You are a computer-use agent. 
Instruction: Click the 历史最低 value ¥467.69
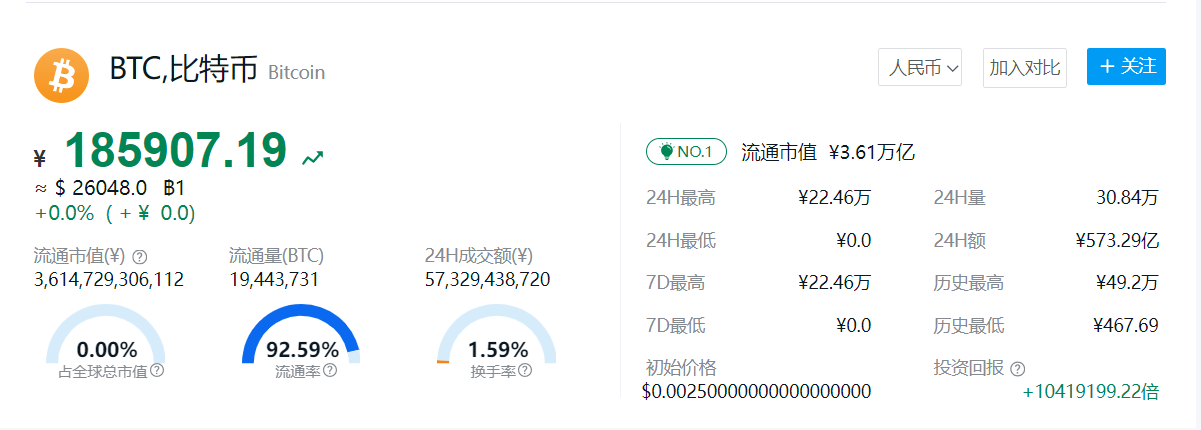click(x=1126, y=326)
